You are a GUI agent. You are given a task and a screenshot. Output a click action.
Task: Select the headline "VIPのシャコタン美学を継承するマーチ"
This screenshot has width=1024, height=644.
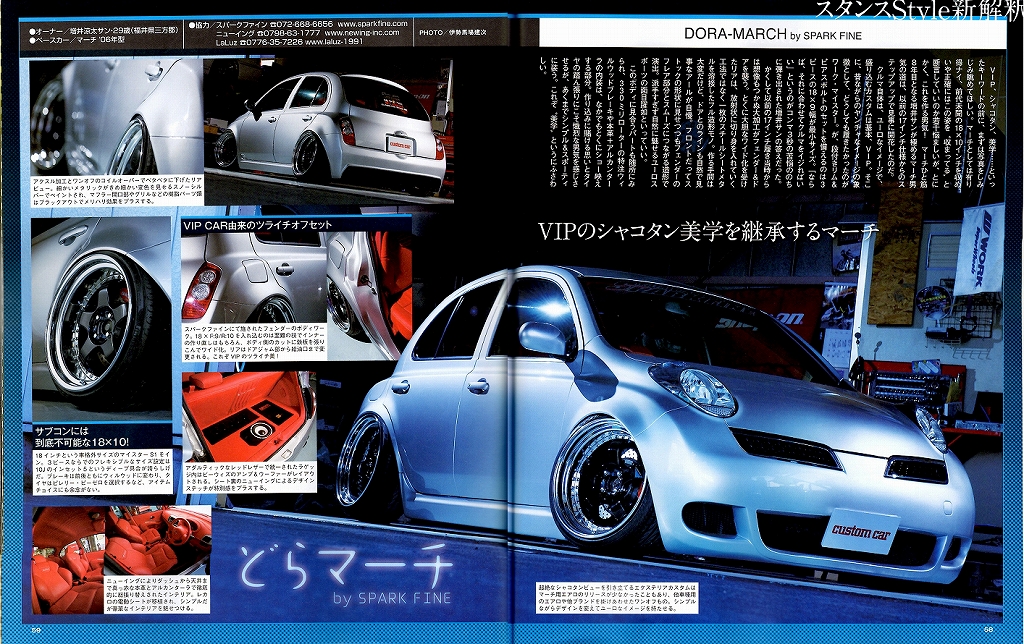(x=709, y=231)
